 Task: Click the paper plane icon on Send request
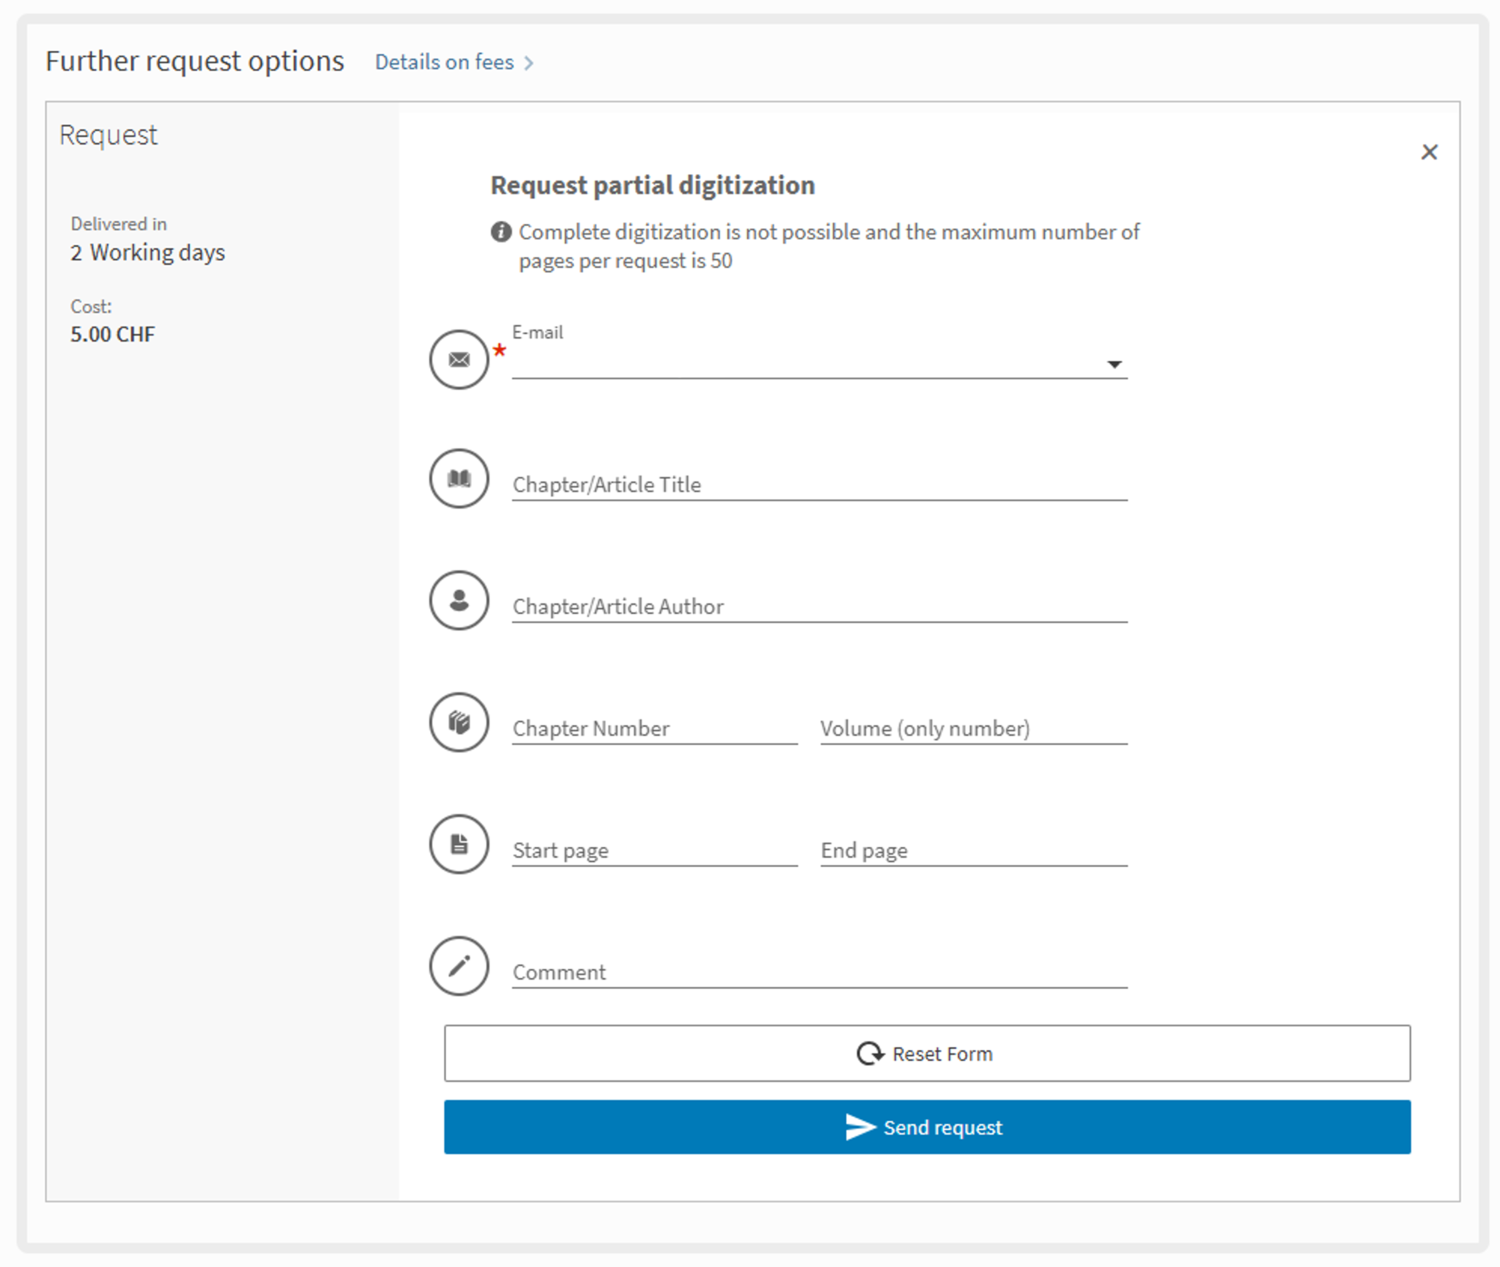pyautogui.click(x=860, y=1127)
